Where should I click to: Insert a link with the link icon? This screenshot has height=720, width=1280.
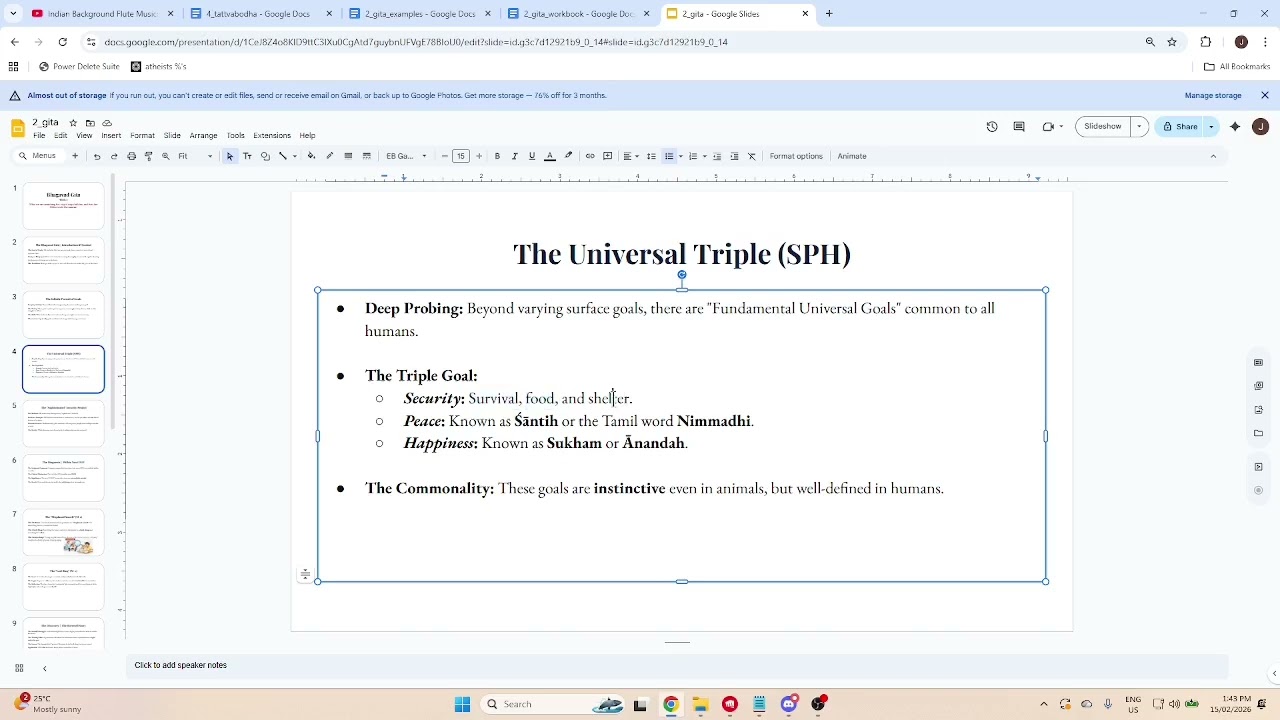pyautogui.click(x=590, y=156)
